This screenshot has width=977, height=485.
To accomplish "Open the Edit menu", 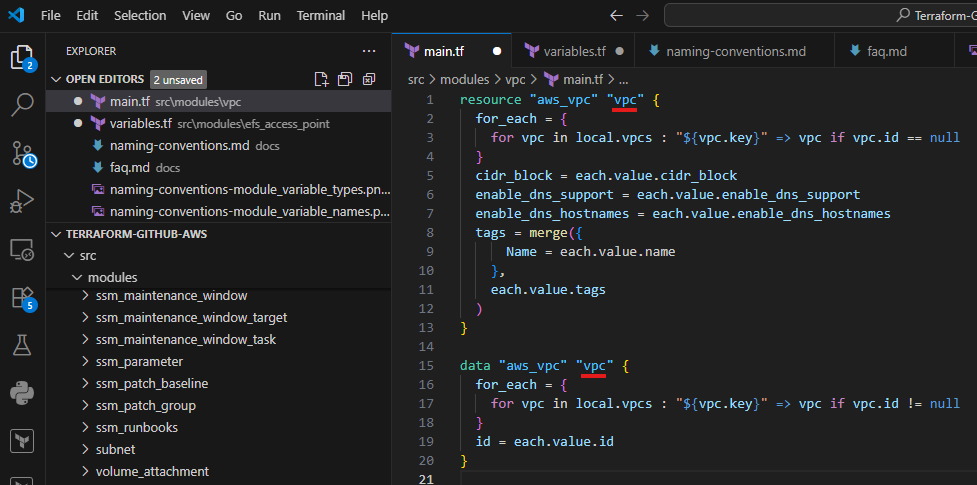I will click(87, 16).
